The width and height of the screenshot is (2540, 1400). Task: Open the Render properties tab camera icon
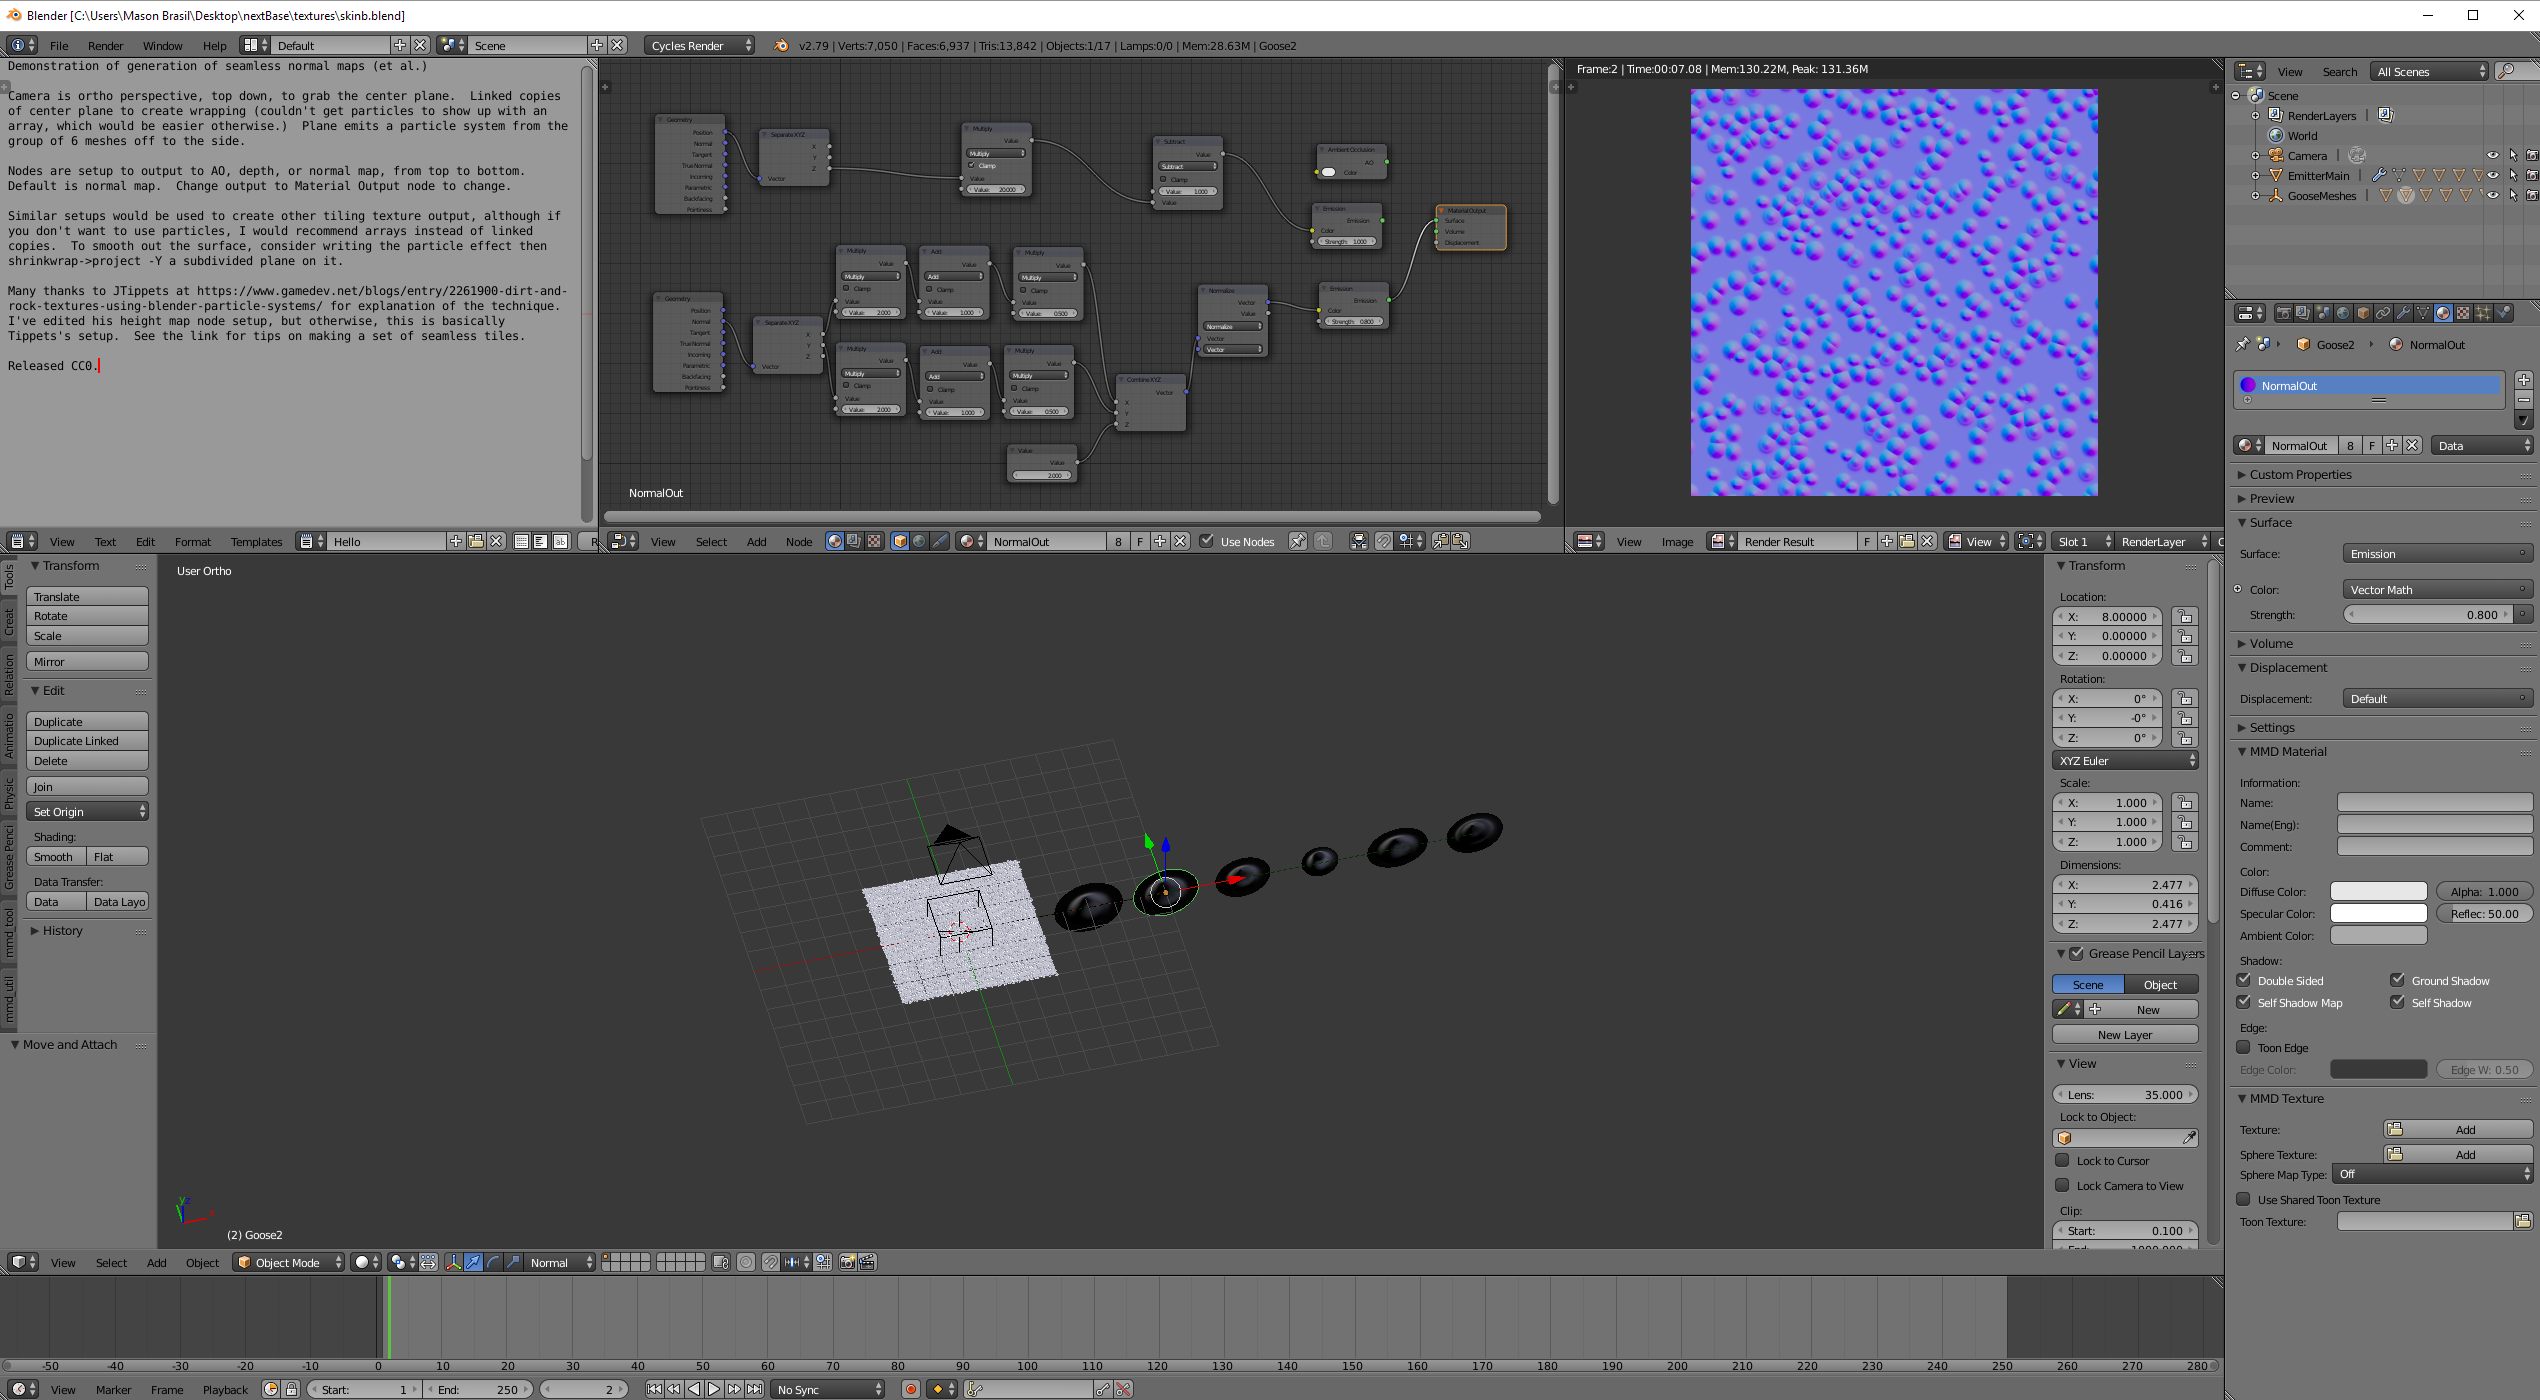2284,313
